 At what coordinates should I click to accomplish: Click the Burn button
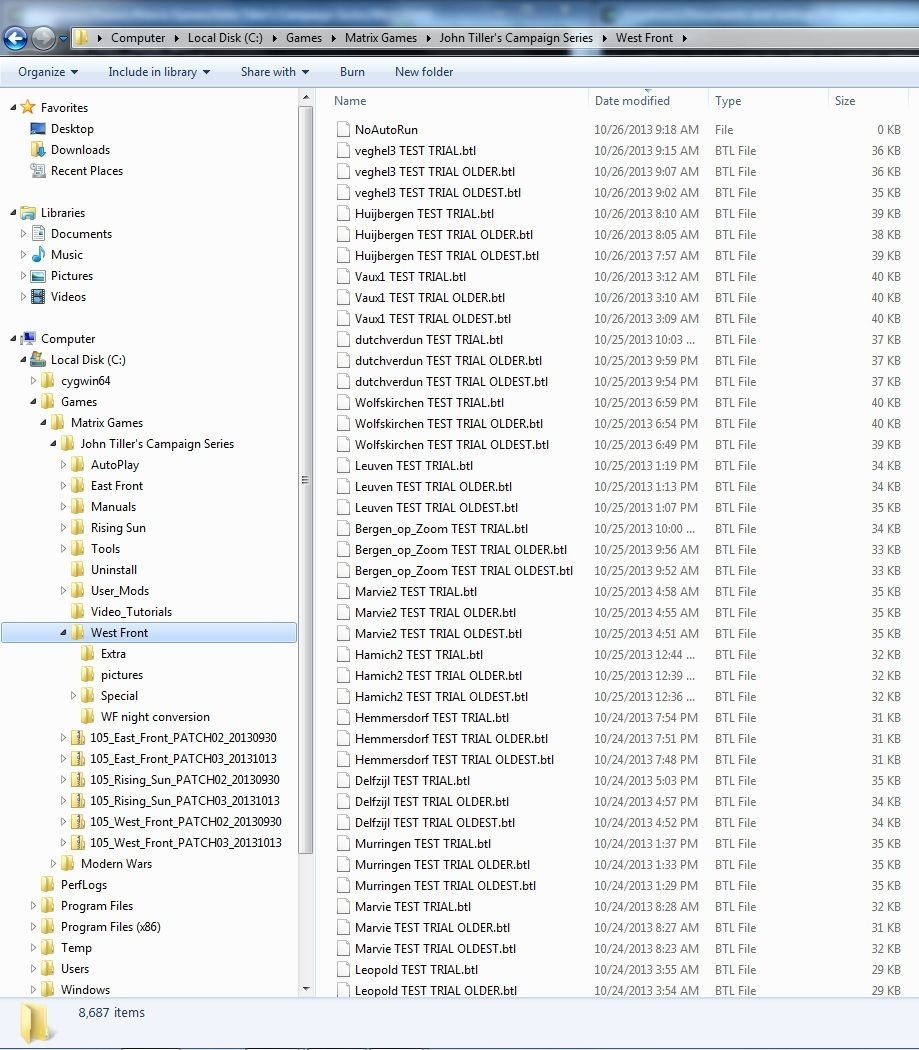coord(352,72)
